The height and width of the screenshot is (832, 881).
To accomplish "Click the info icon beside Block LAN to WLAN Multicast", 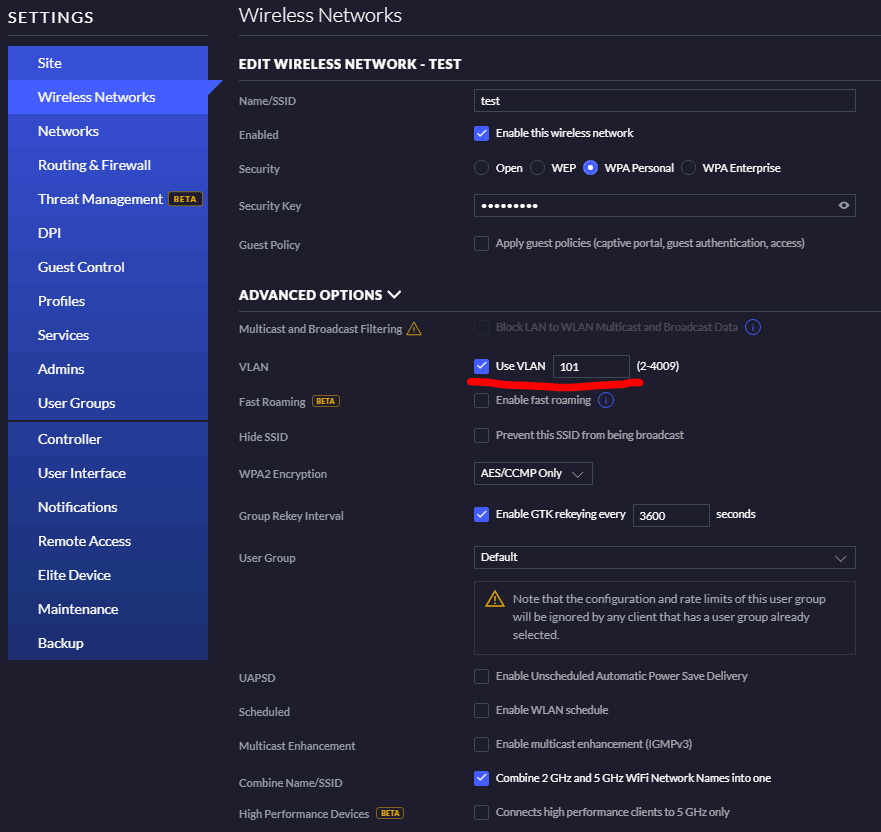I will 752,327.
